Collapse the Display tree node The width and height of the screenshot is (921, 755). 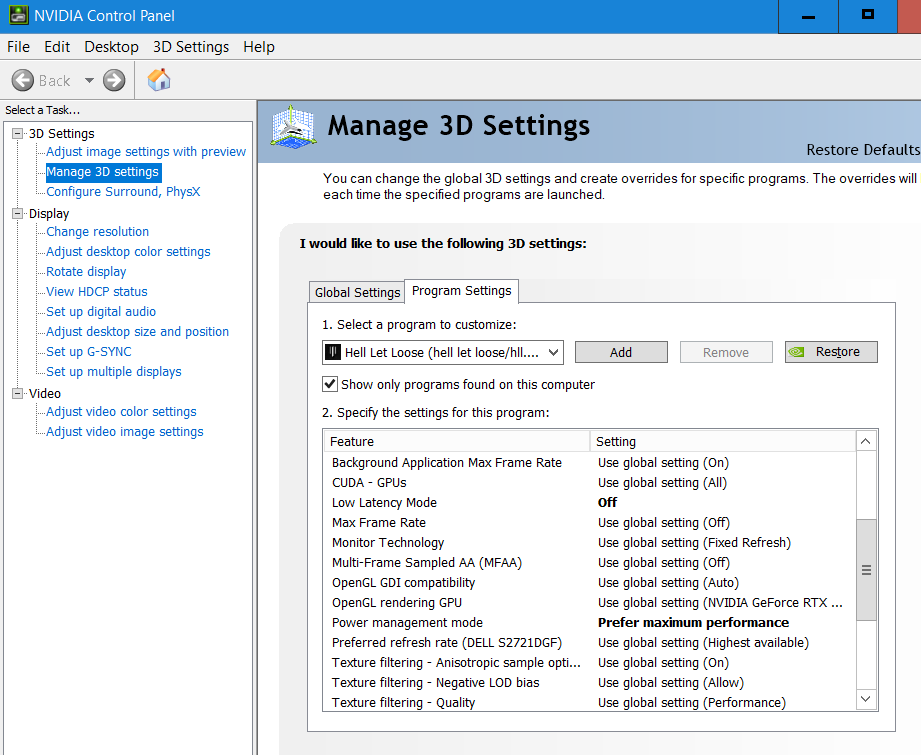[x=17, y=213]
